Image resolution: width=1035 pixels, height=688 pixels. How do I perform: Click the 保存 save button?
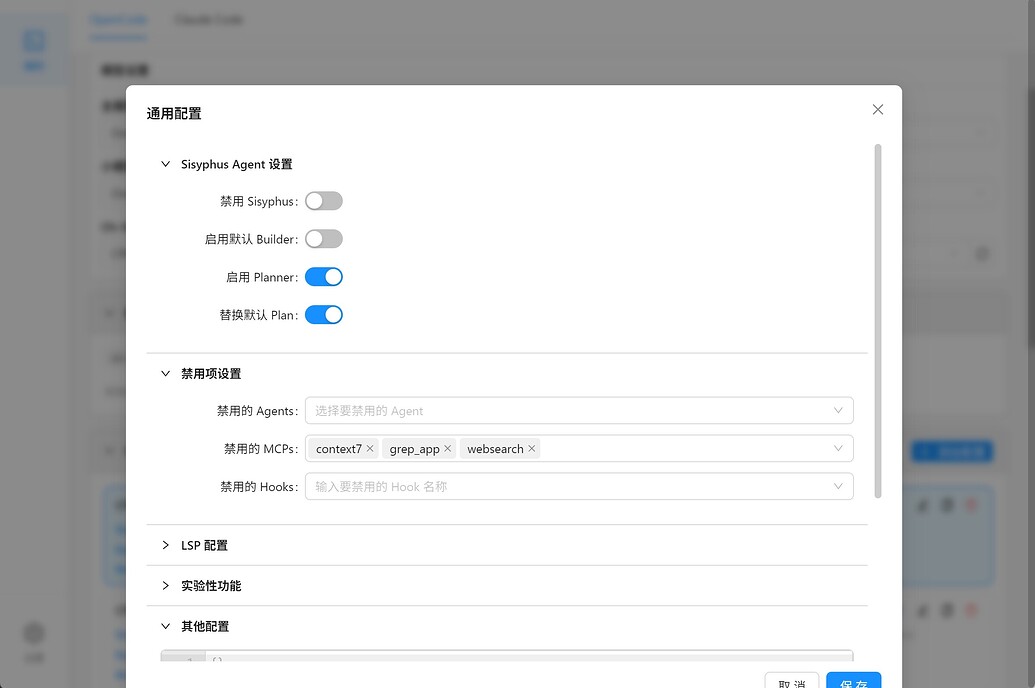point(853,680)
